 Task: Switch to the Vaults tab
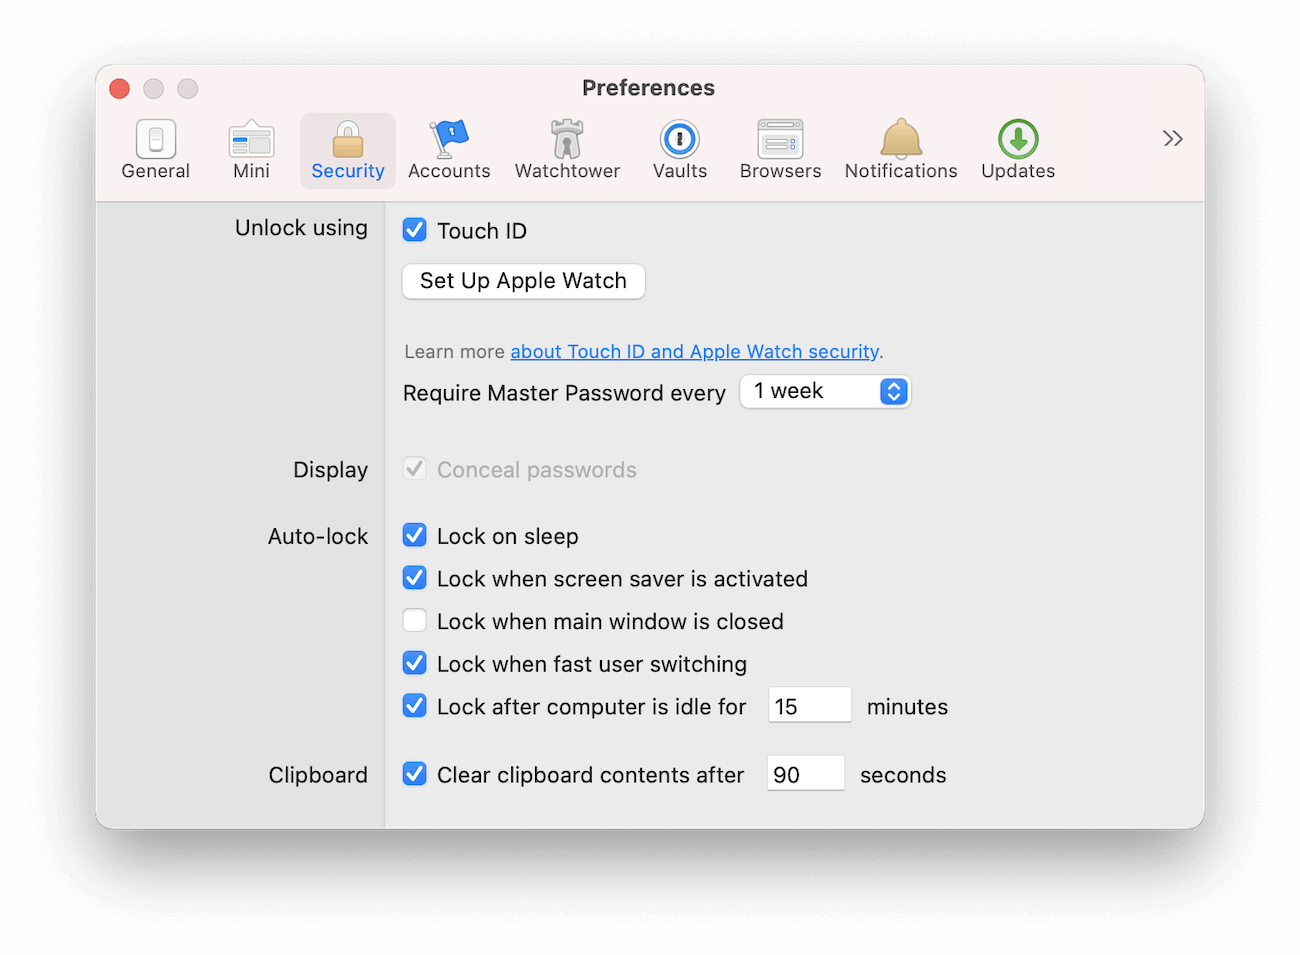pos(679,150)
